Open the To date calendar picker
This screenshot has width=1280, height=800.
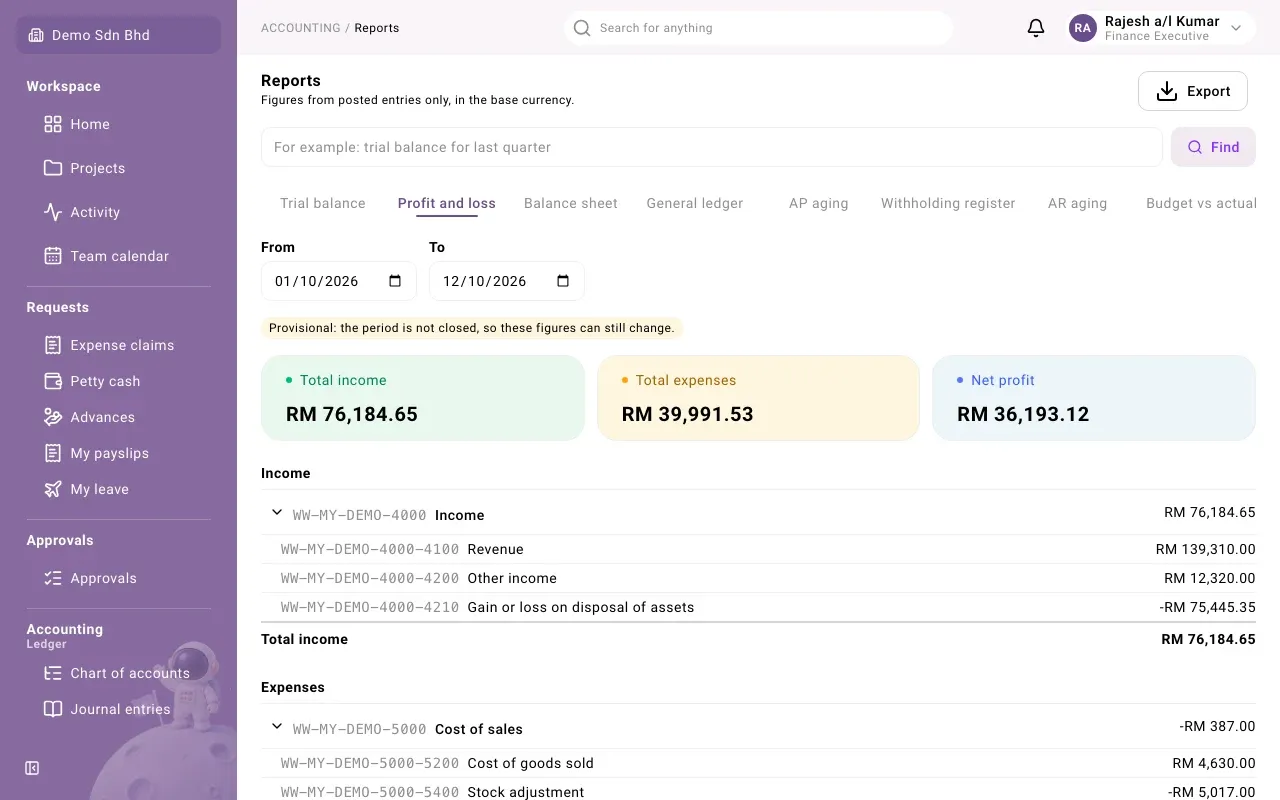pyautogui.click(x=563, y=281)
